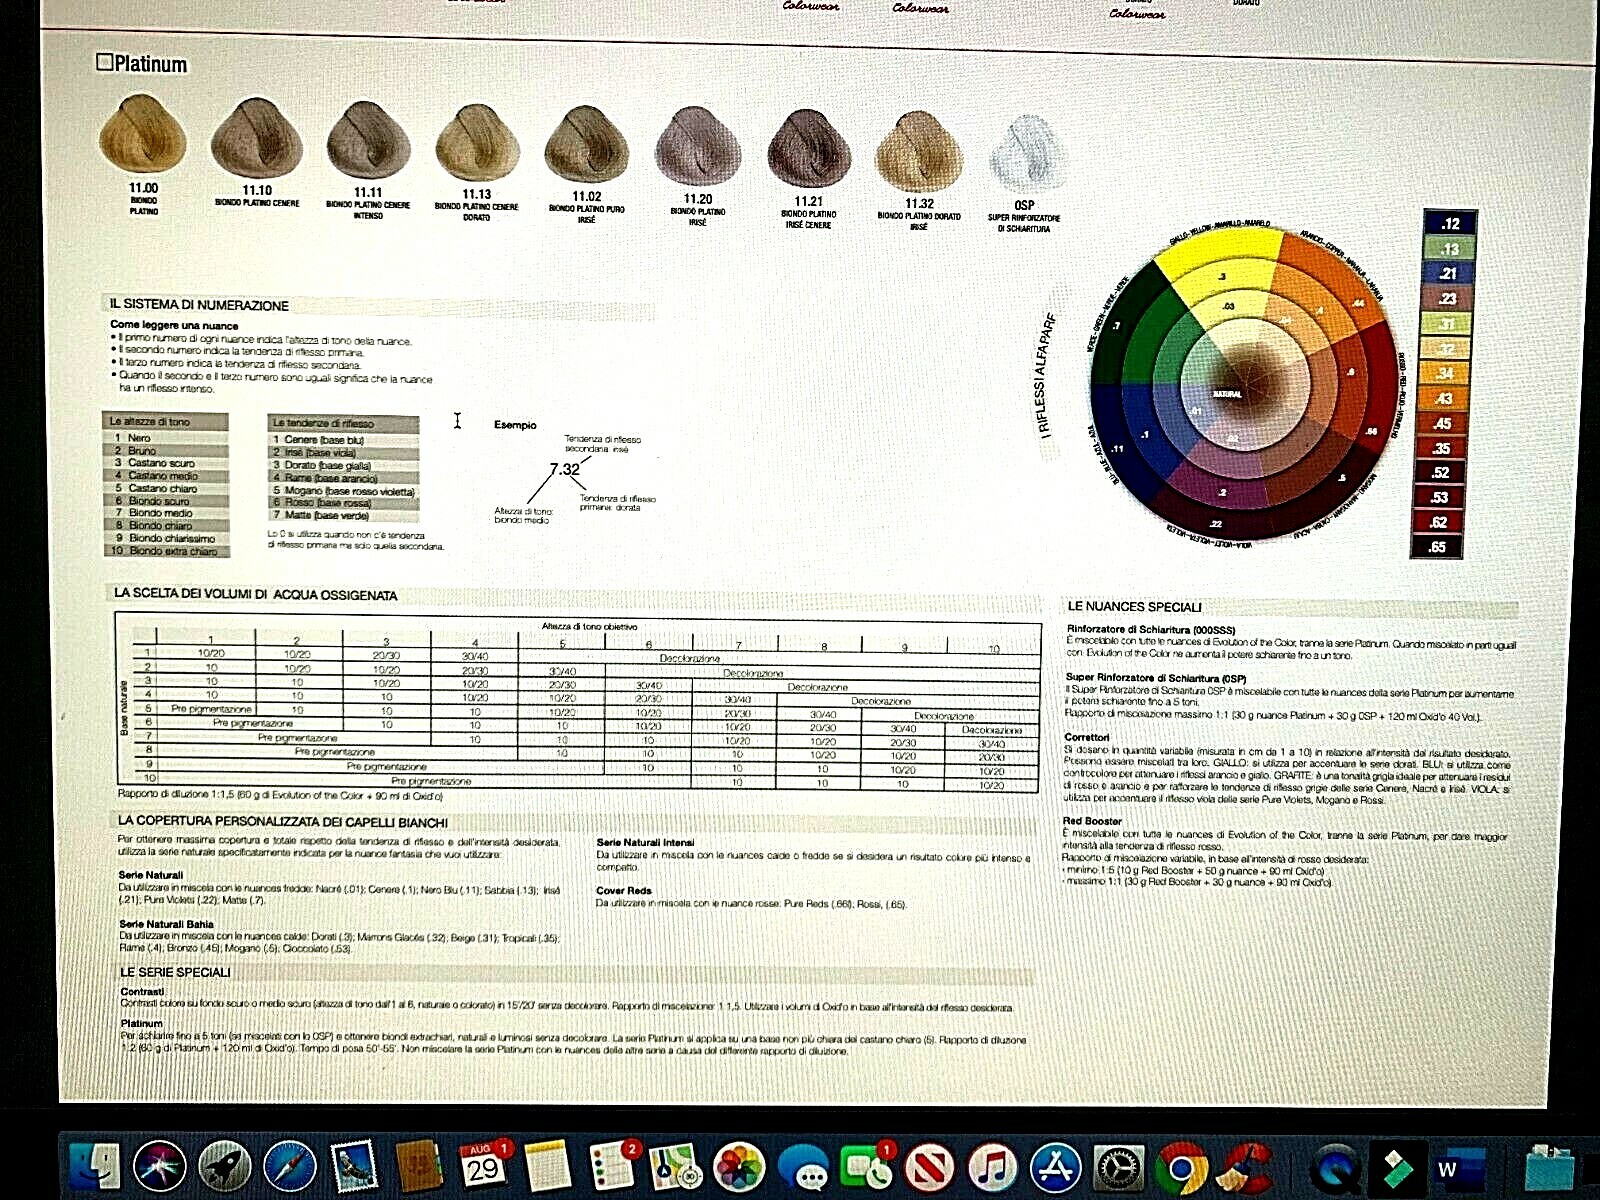Image resolution: width=1600 pixels, height=1200 pixels.
Task: Click the 7.32 example number
Action: pos(564,469)
